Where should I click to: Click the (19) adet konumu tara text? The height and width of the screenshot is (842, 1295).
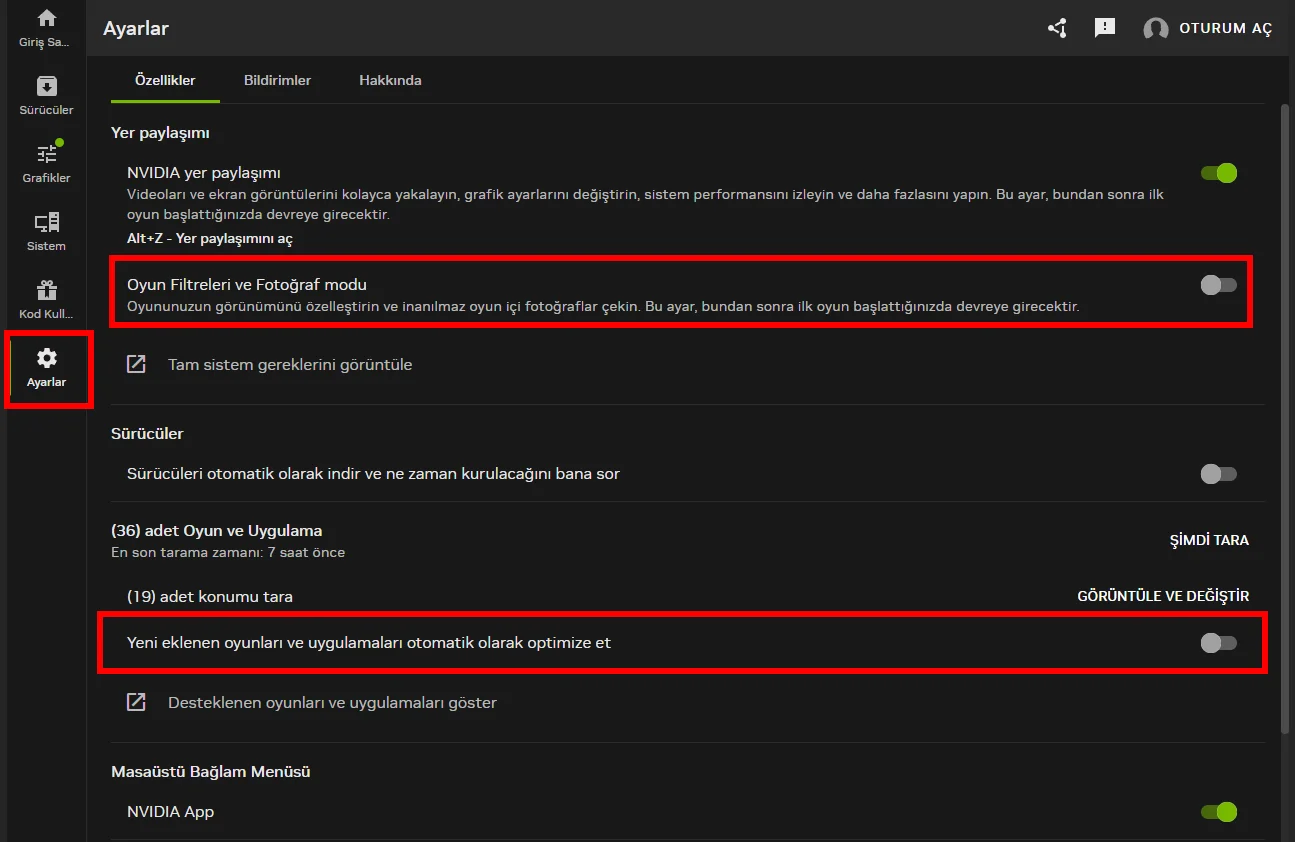click(210, 596)
